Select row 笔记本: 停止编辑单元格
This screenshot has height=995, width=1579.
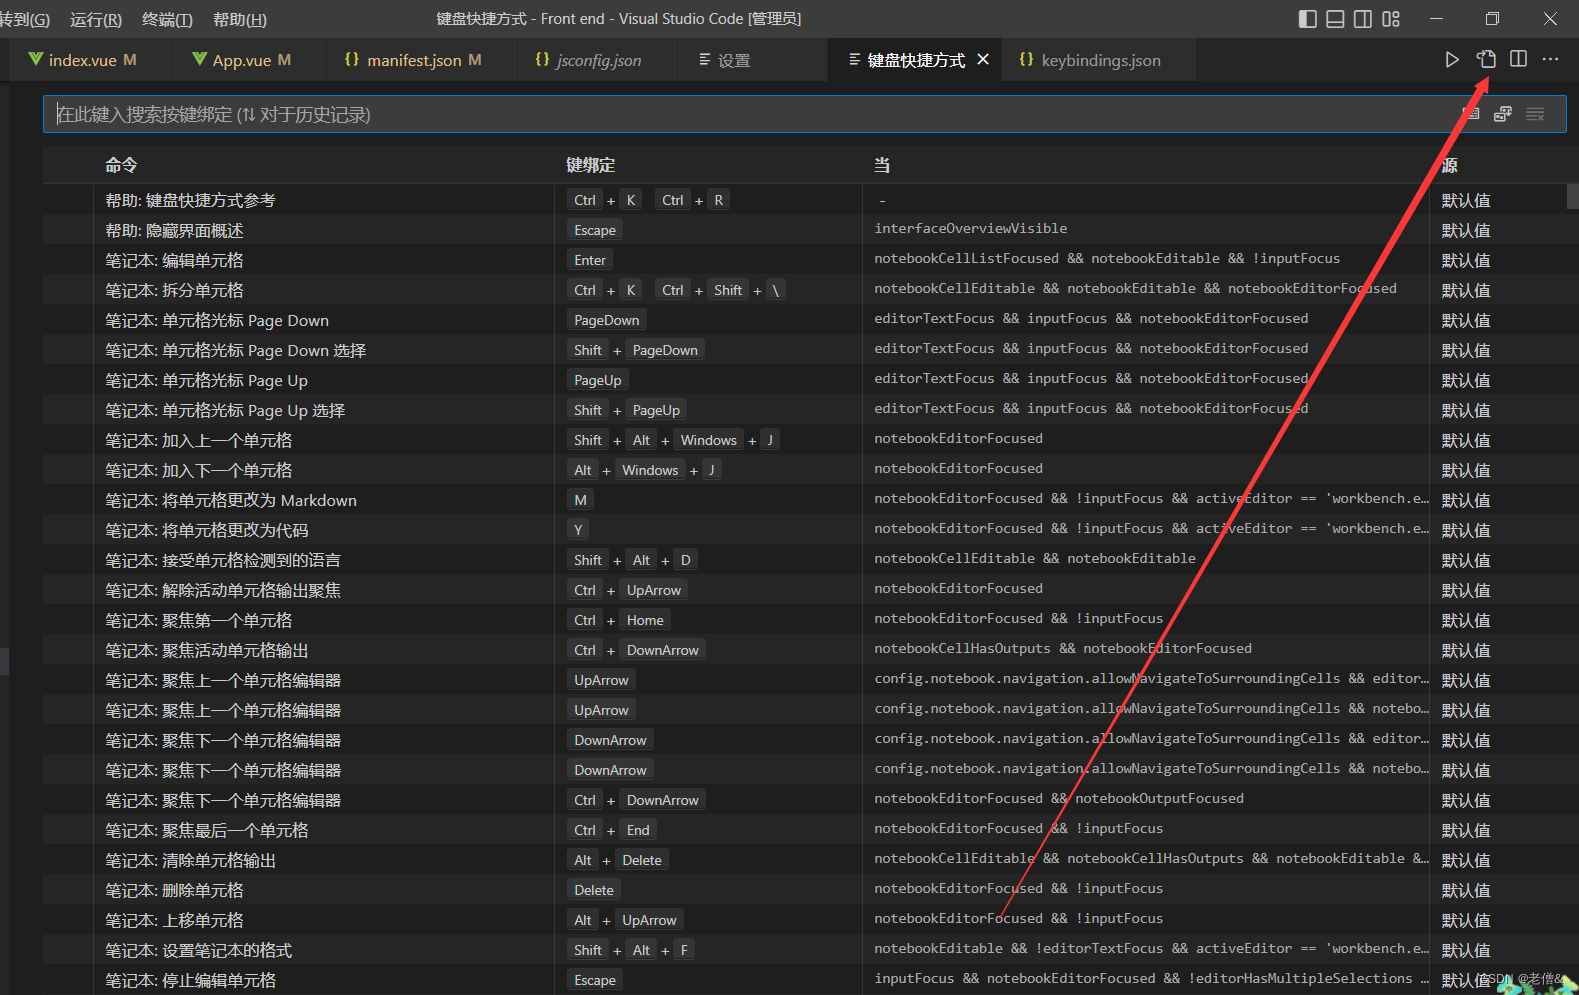(805, 980)
